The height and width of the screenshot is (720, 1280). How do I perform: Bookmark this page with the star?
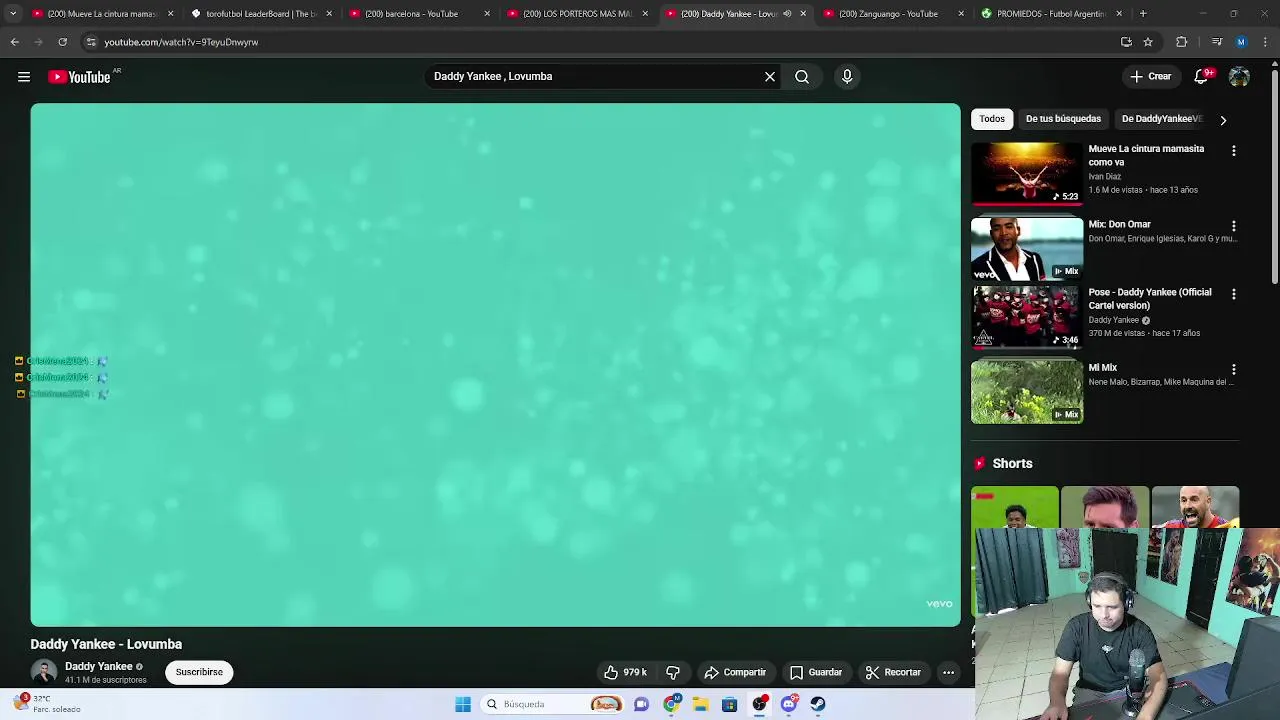click(x=1148, y=42)
